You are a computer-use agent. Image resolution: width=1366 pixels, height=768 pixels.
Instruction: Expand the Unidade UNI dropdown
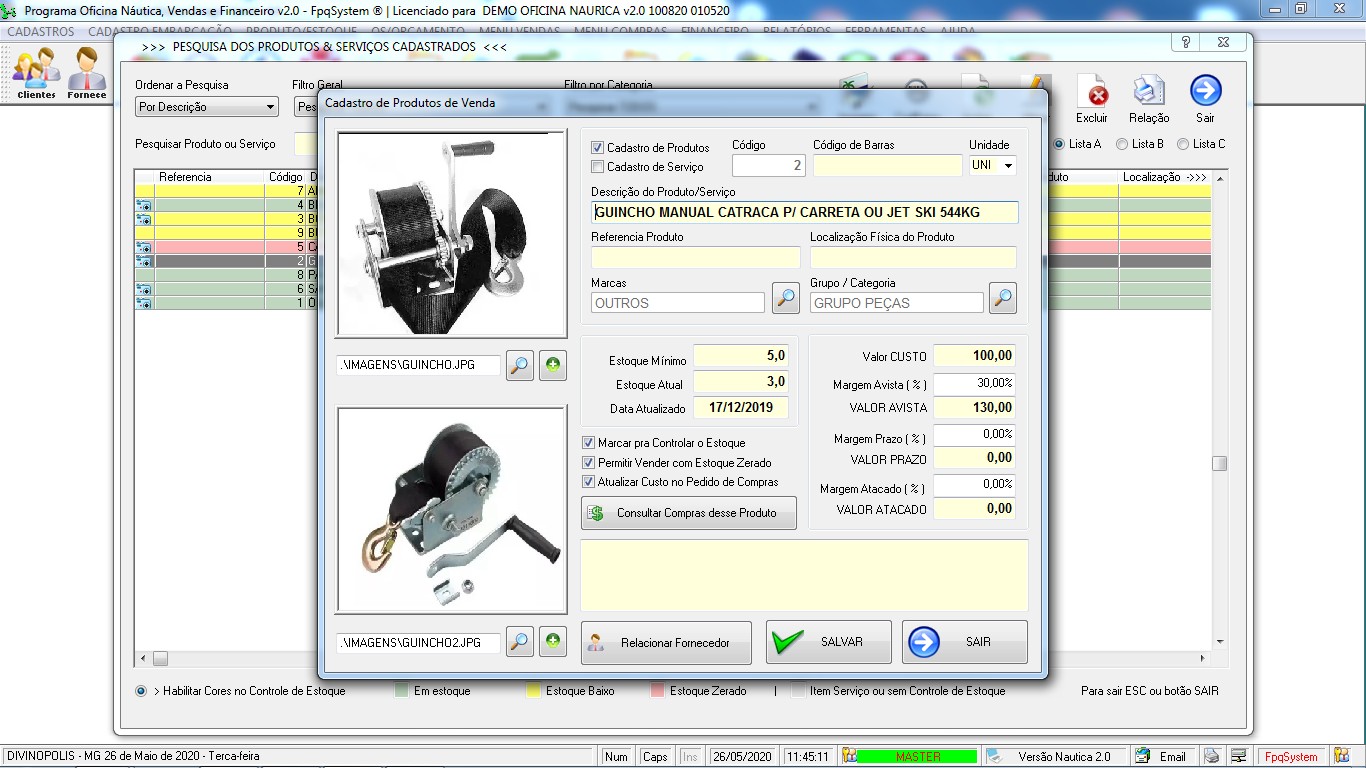(x=1007, y=165)
